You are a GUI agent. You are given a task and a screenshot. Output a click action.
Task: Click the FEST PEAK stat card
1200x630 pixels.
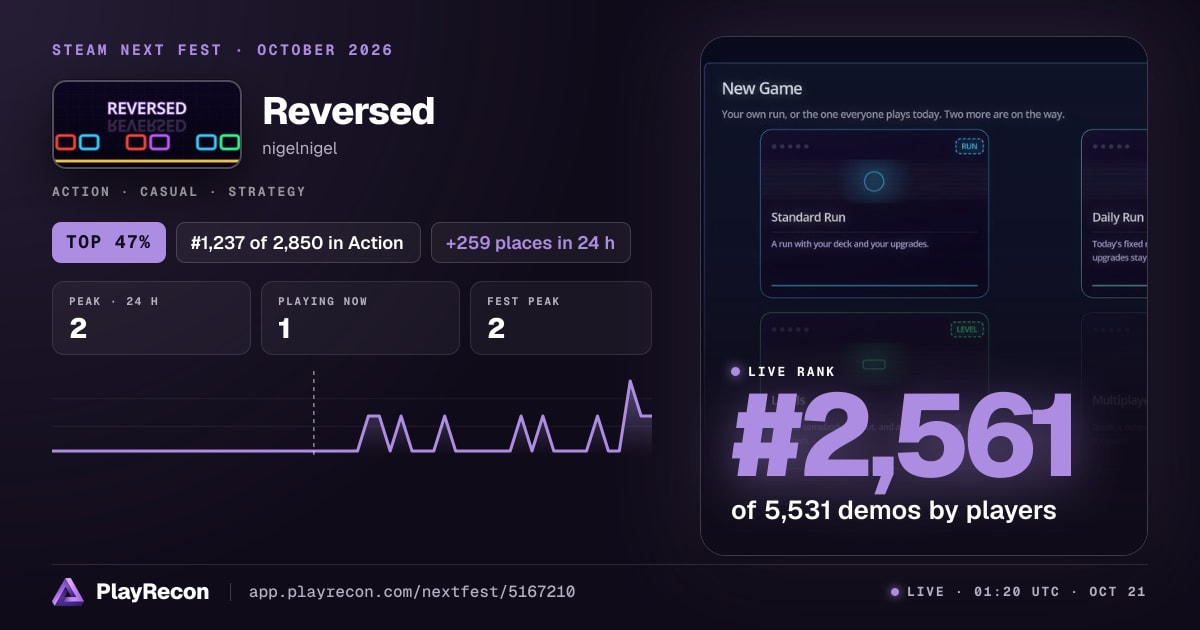click(x=561, y=318)
